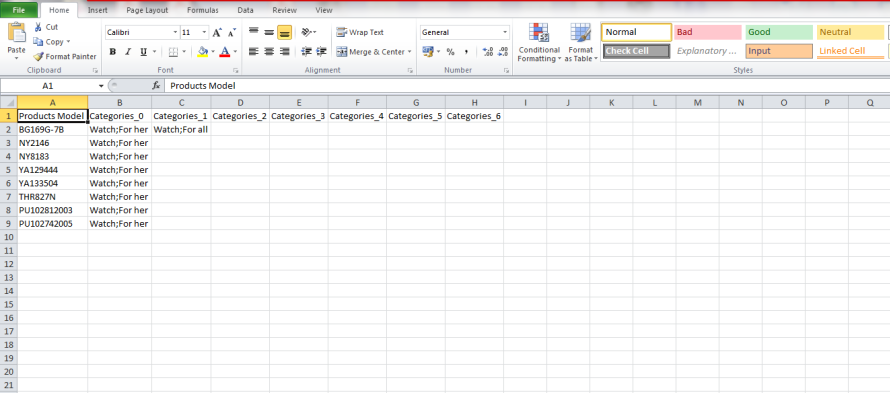
Task: Open the General number format dropdown
Action: tap(505, 32)
